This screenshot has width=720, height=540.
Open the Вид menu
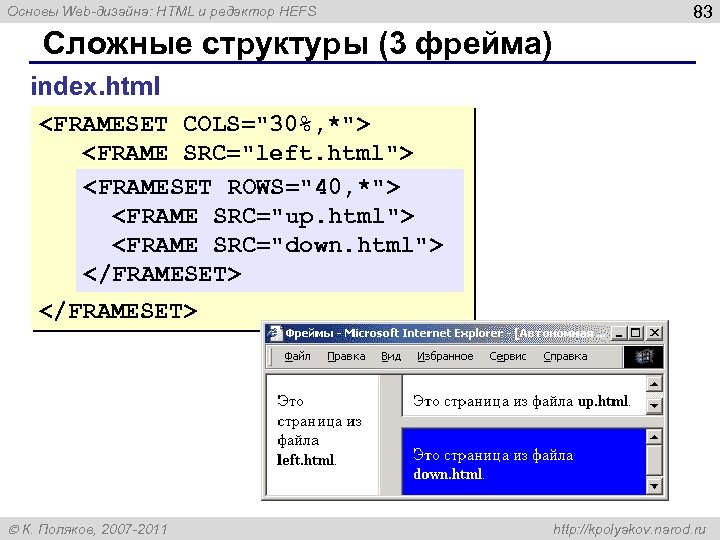pos(391,356)
